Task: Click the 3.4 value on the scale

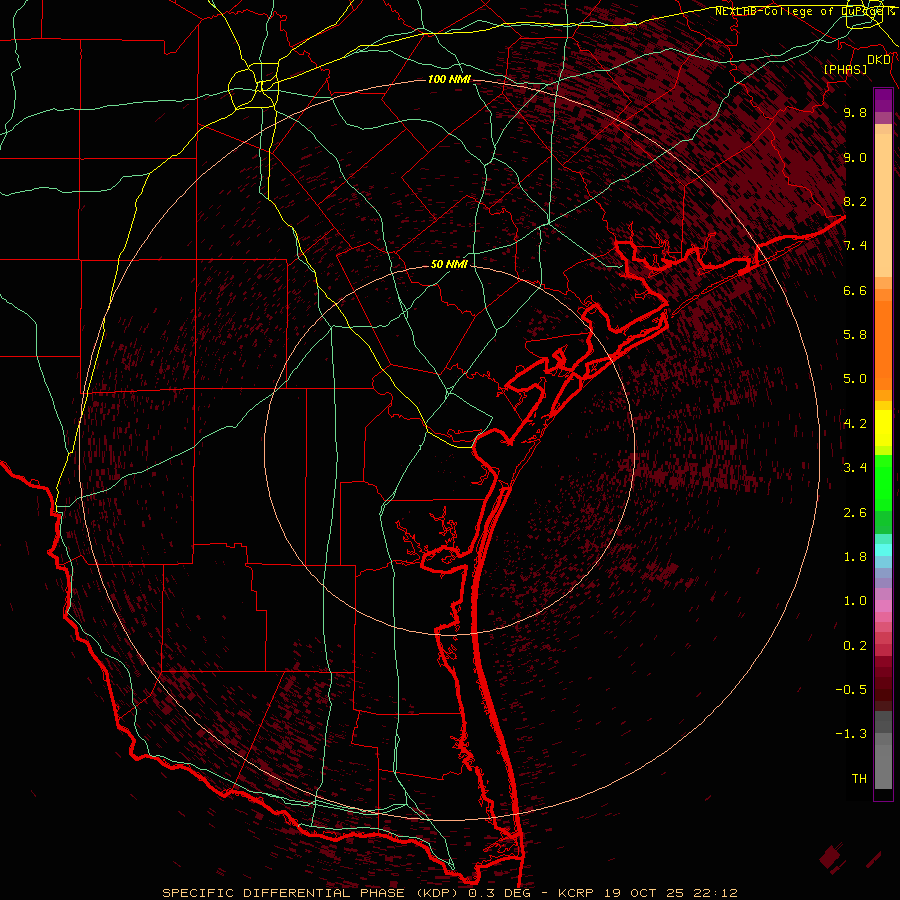Action: point(855,468)
